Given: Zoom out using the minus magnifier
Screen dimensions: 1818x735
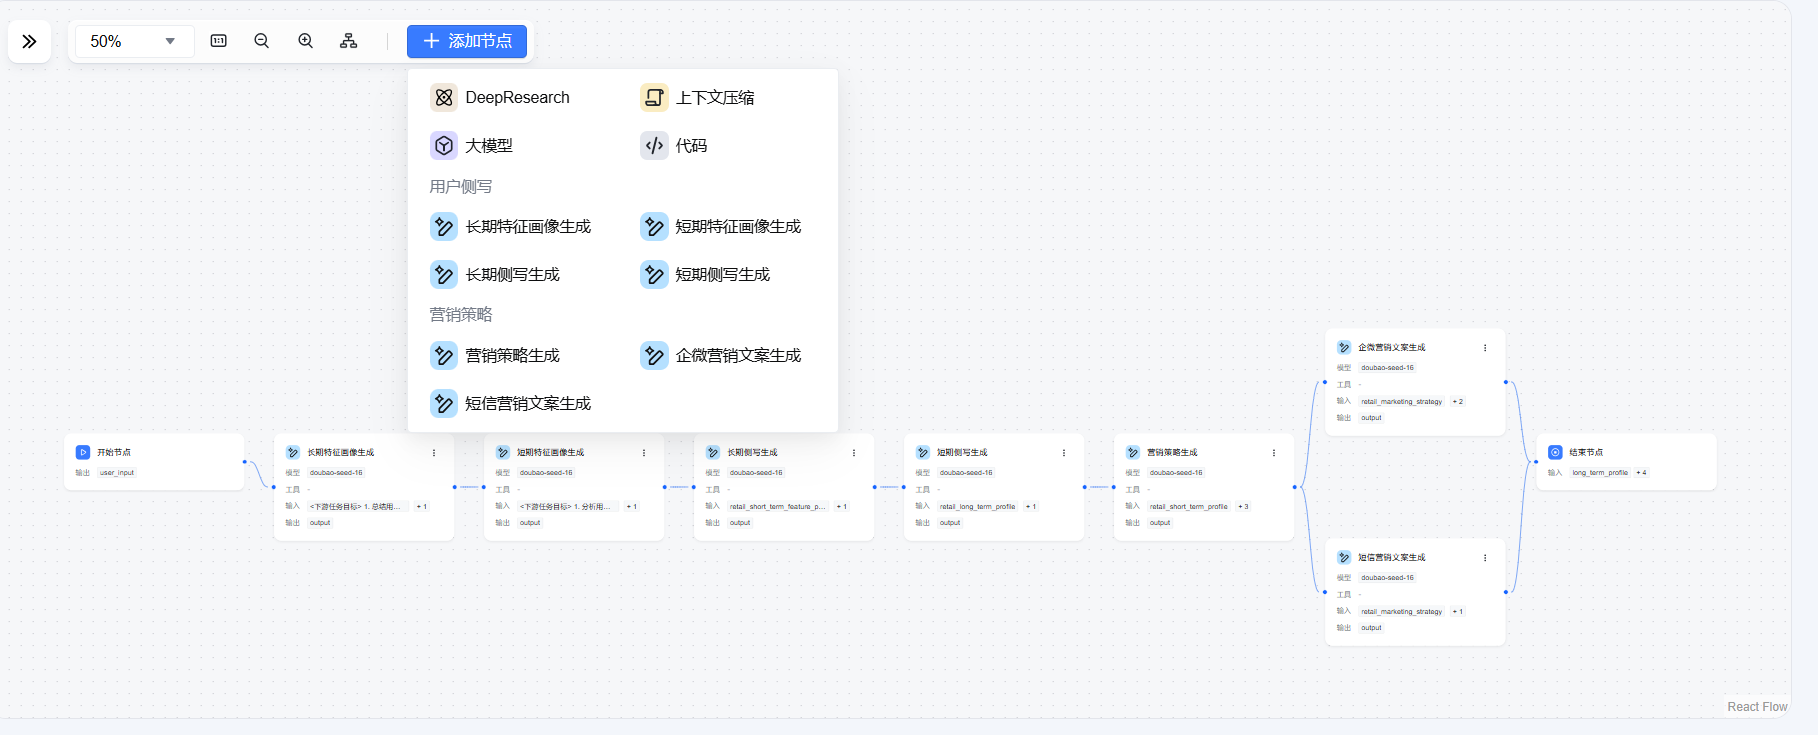Looking at the screenshot, I should (262, 41).
